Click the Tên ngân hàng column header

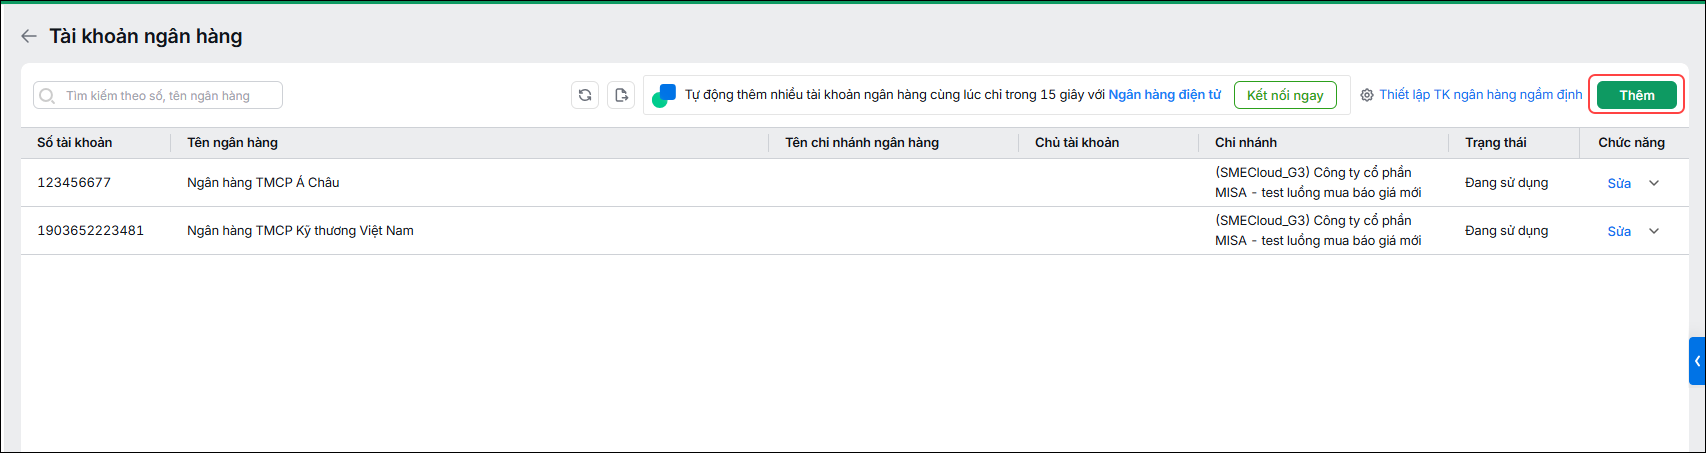click(232, 143)
